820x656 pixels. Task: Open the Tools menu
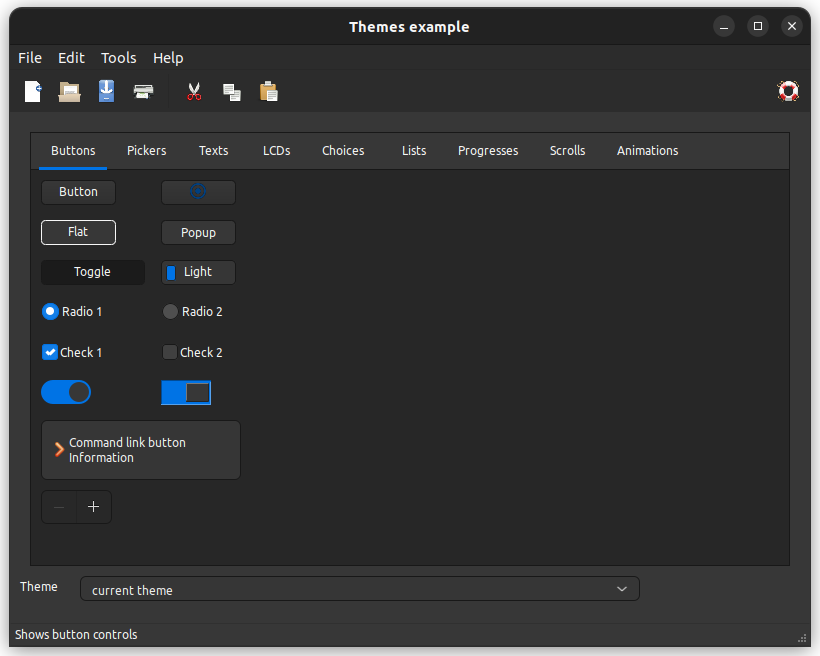click(x=118, y=58)
